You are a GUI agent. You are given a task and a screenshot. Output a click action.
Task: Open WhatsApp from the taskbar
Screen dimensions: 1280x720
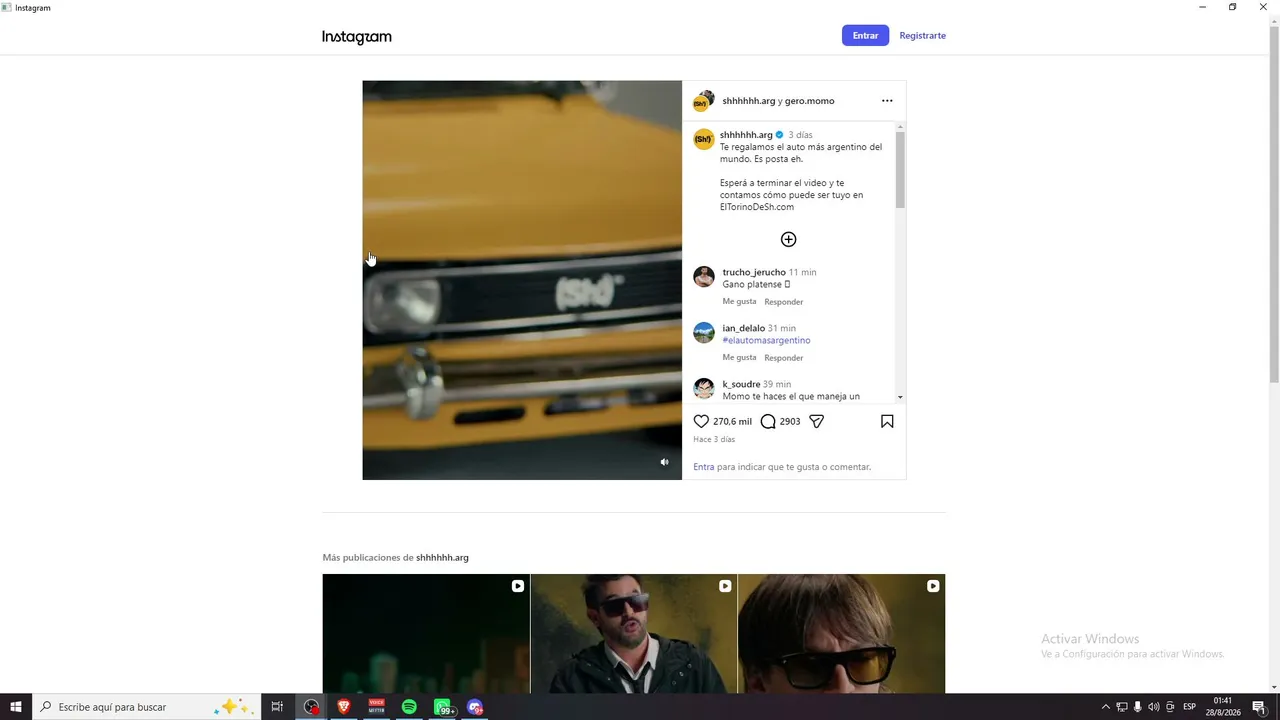pyautogui.click(x=442, y=707)
